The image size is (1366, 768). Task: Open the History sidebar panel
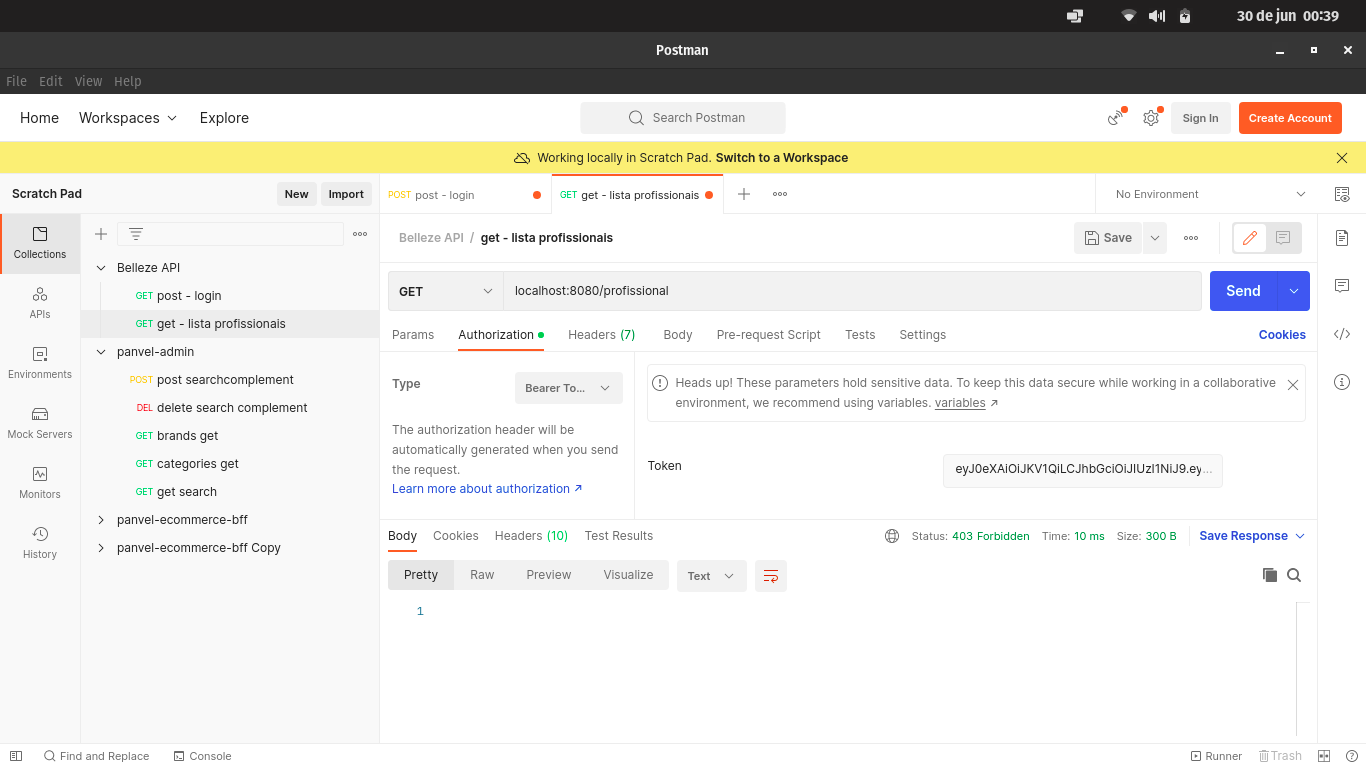[40, 543]
